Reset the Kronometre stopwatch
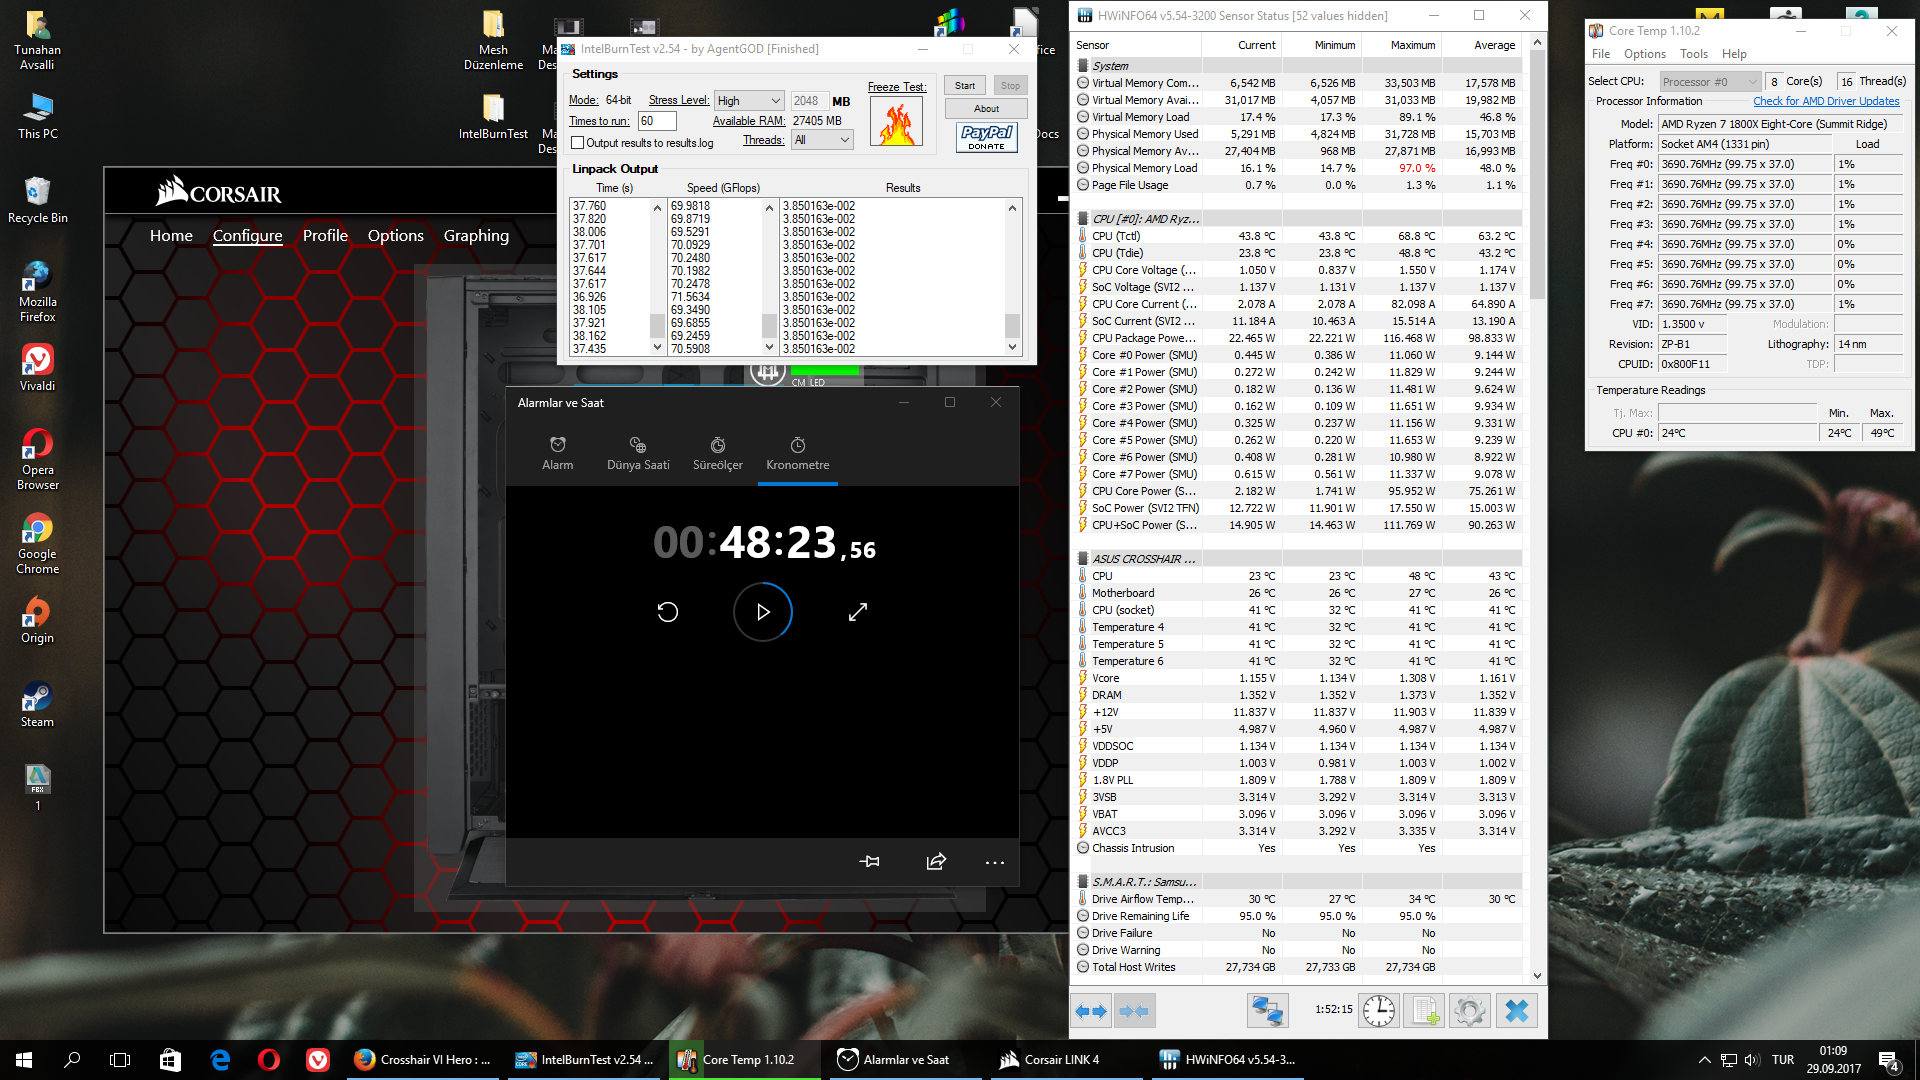Screen dimensions: 1920x1080 click(x=668, y=612)
